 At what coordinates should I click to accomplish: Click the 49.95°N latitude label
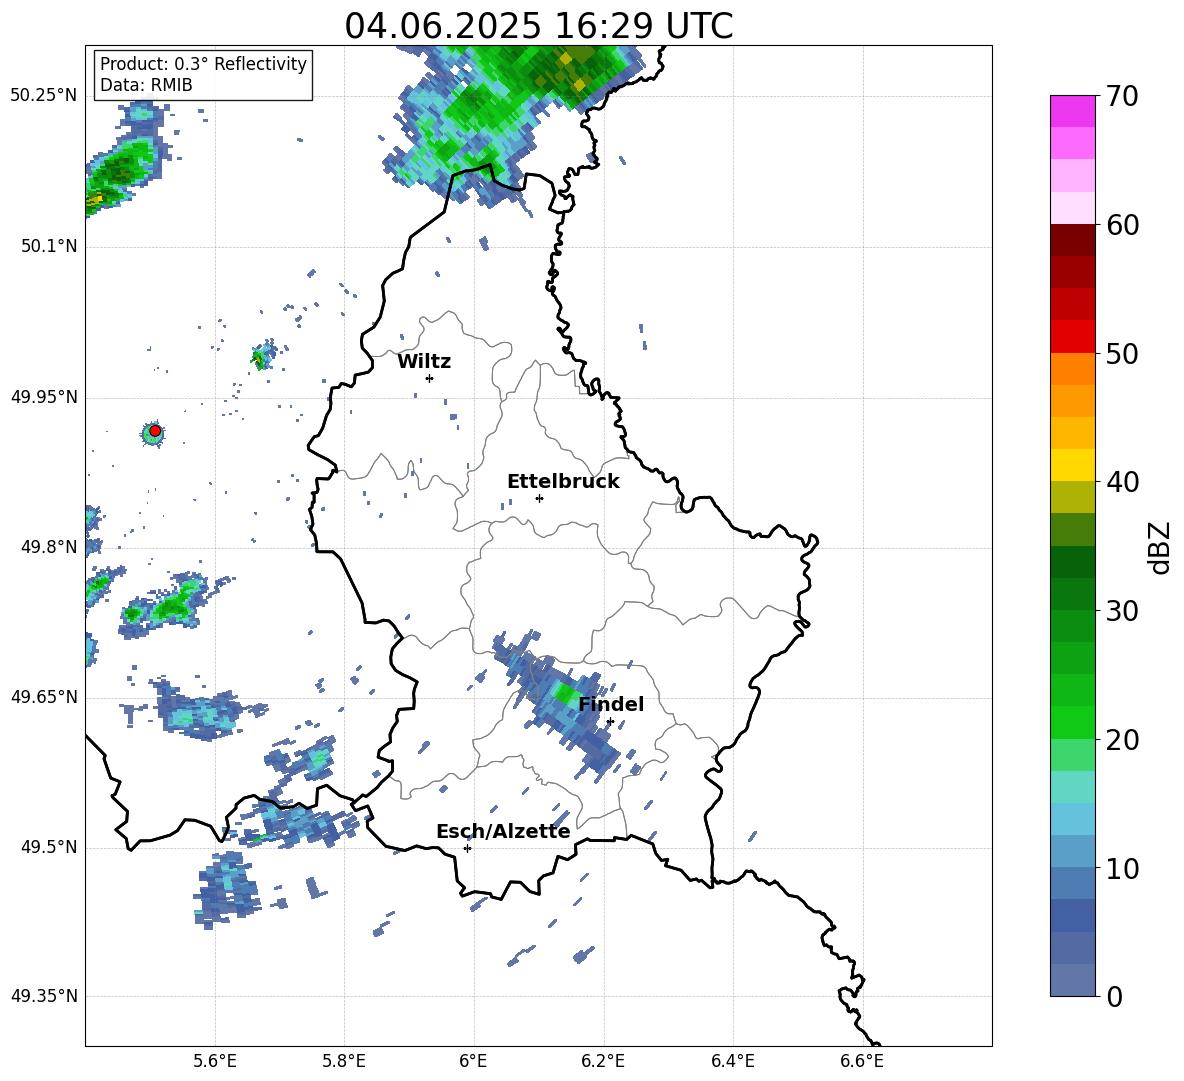(x=44, y=397)
